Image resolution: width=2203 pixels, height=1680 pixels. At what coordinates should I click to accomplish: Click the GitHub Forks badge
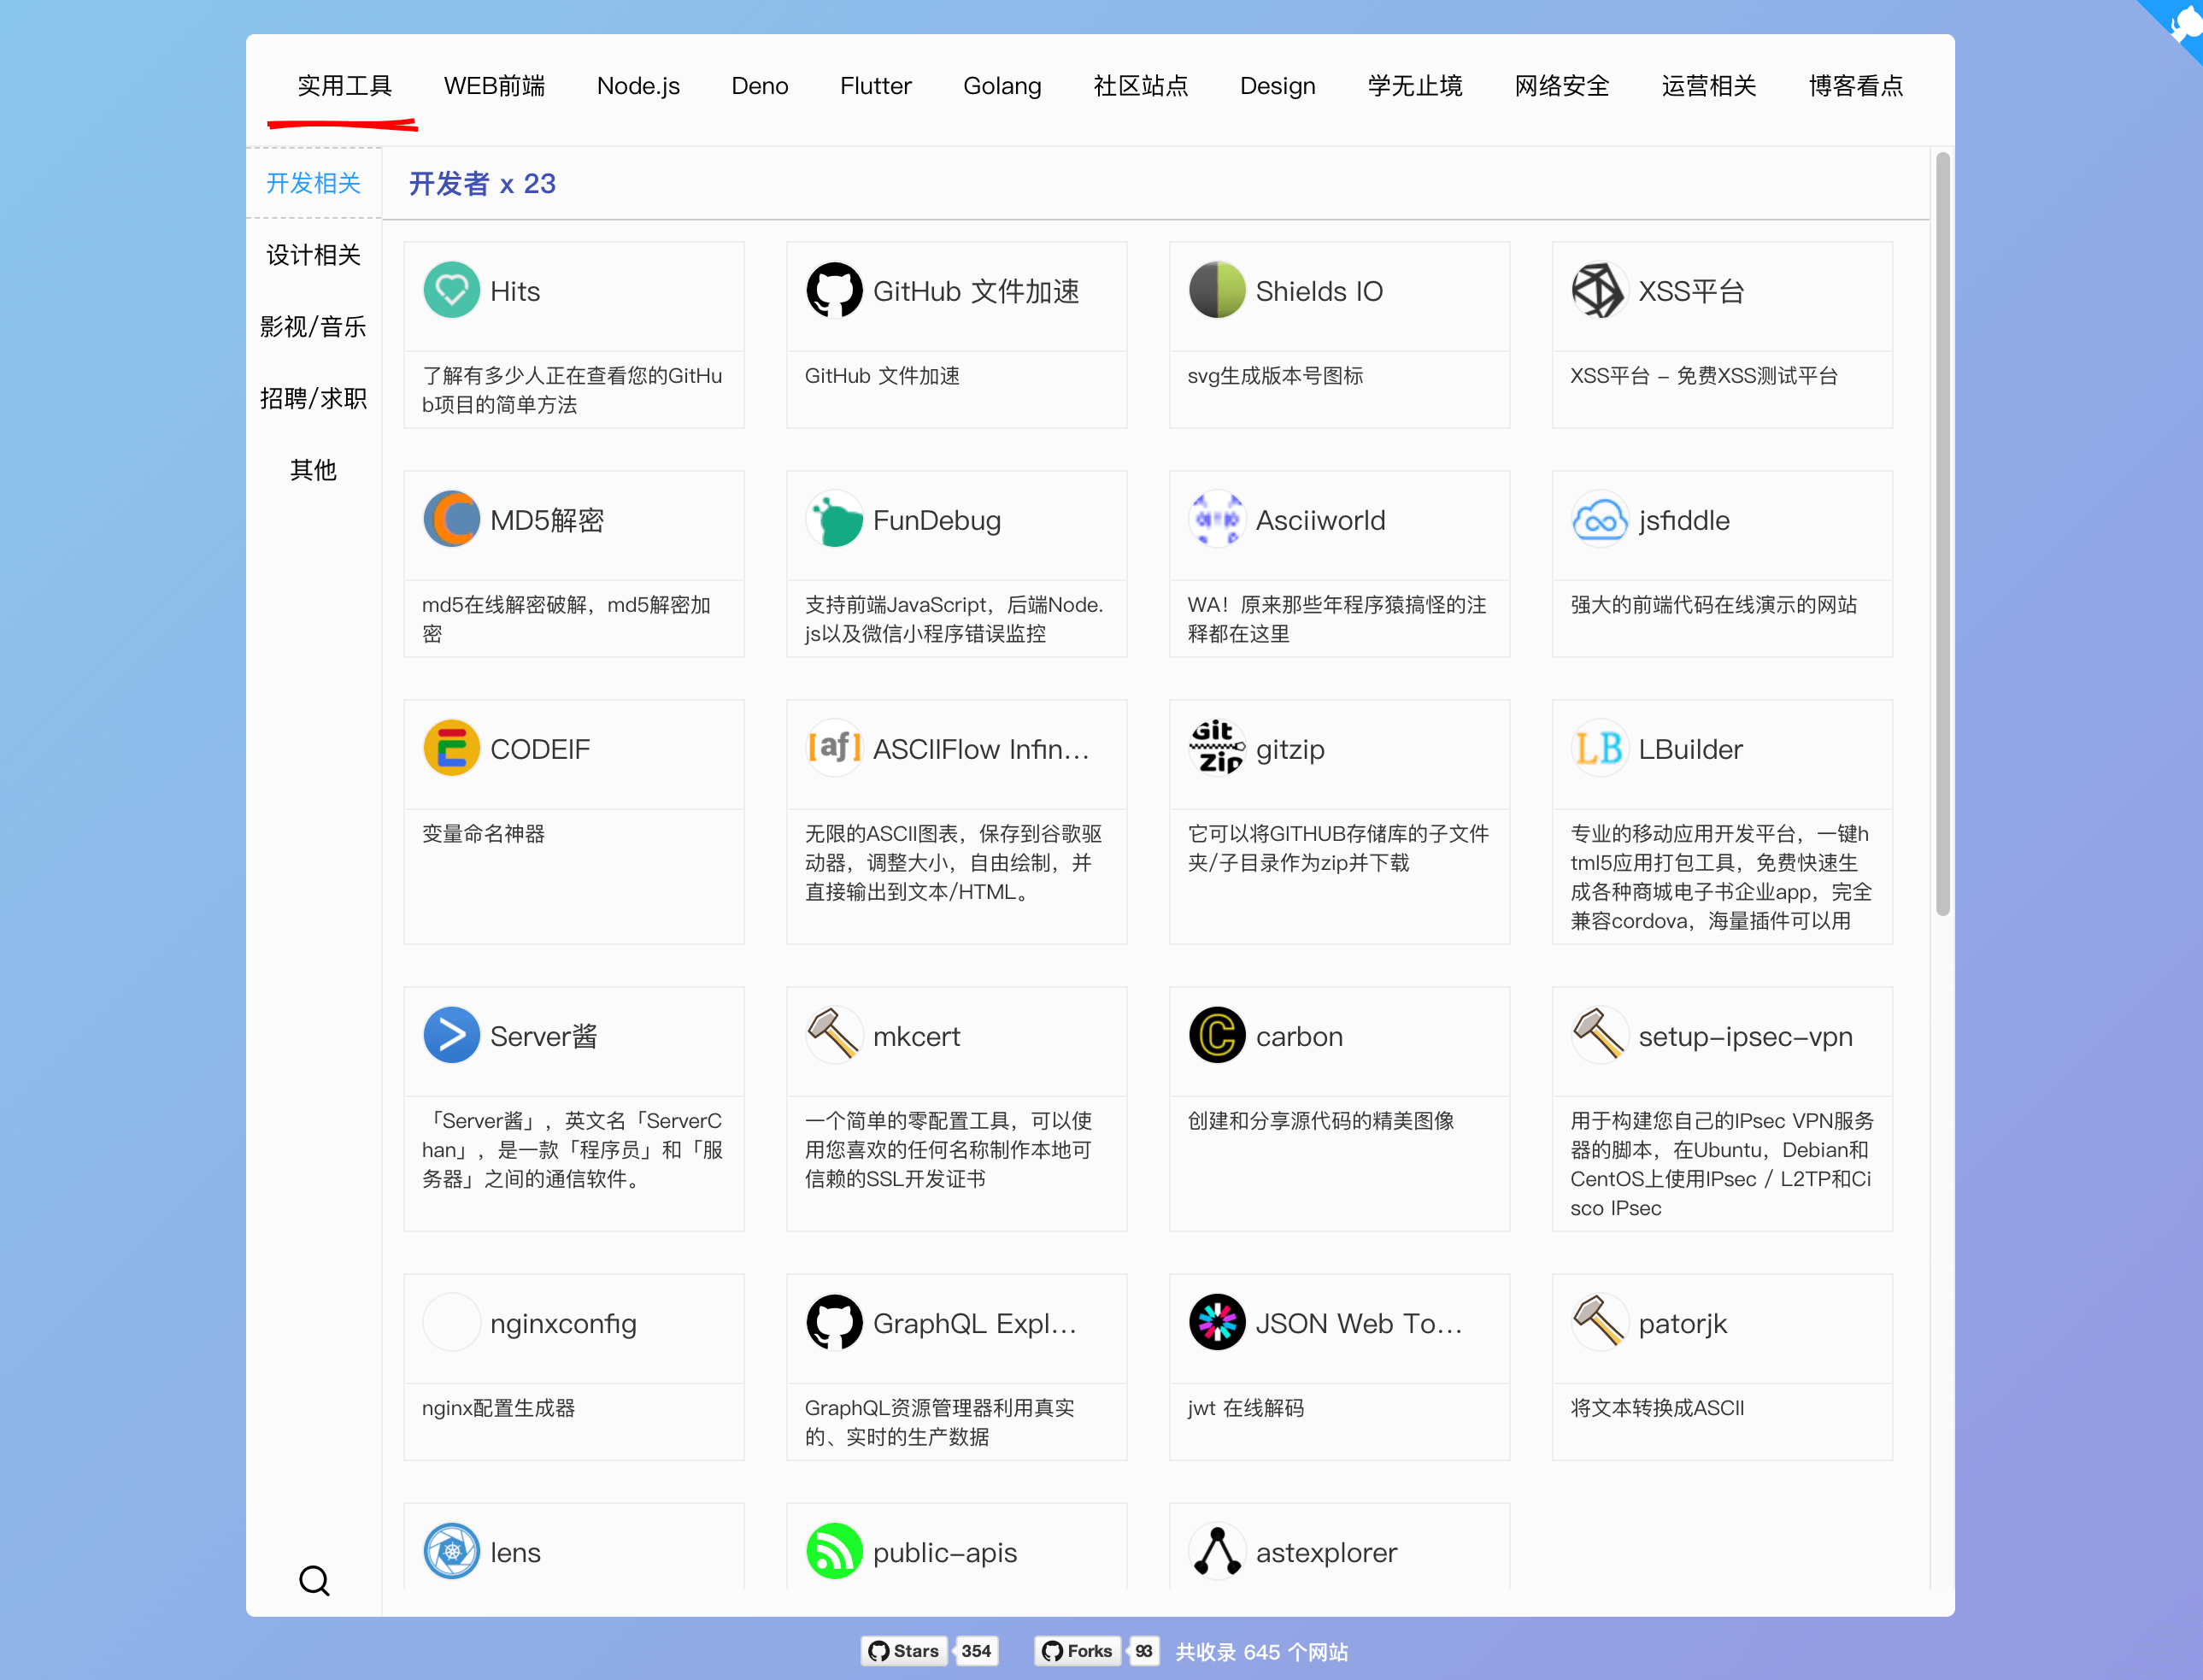click(1078, 1651)
